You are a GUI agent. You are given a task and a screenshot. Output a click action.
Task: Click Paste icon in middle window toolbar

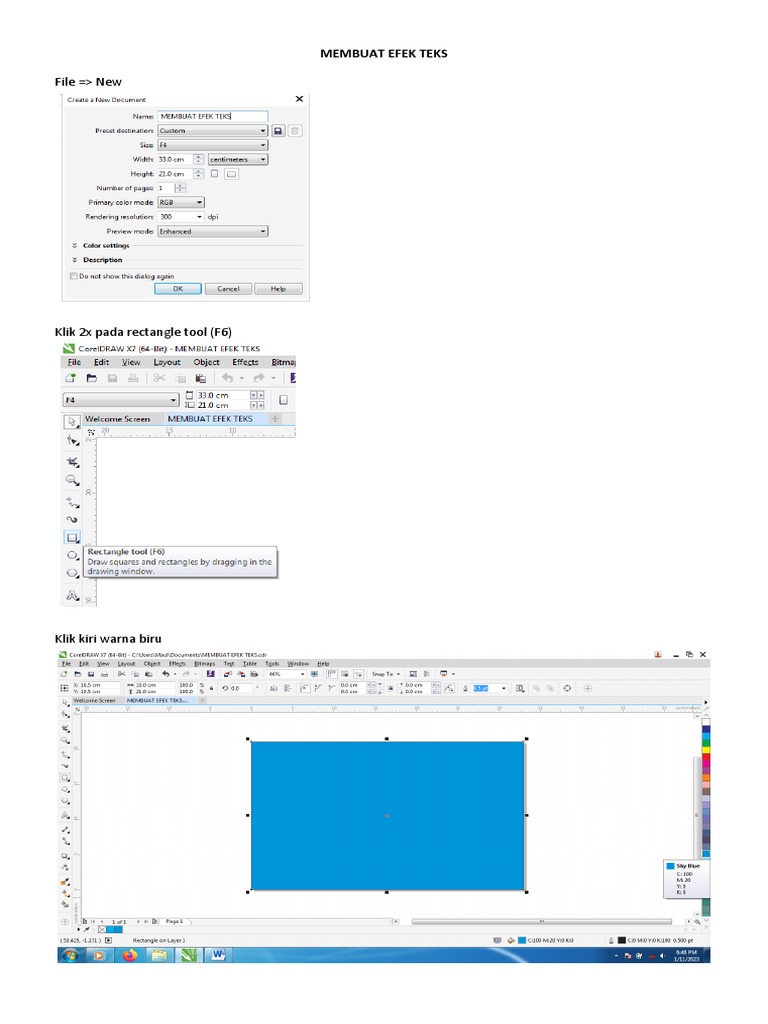coord(201,378)
